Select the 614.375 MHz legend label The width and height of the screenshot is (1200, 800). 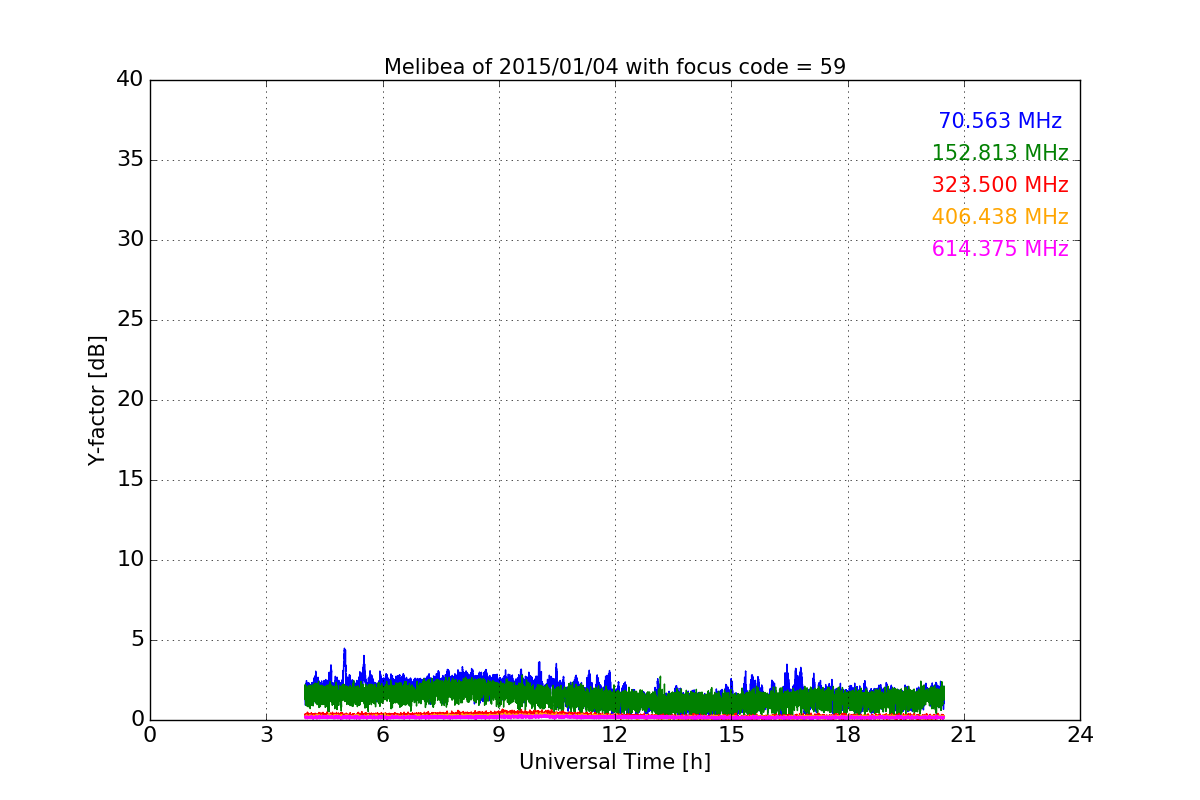[x=1000, y=249]
